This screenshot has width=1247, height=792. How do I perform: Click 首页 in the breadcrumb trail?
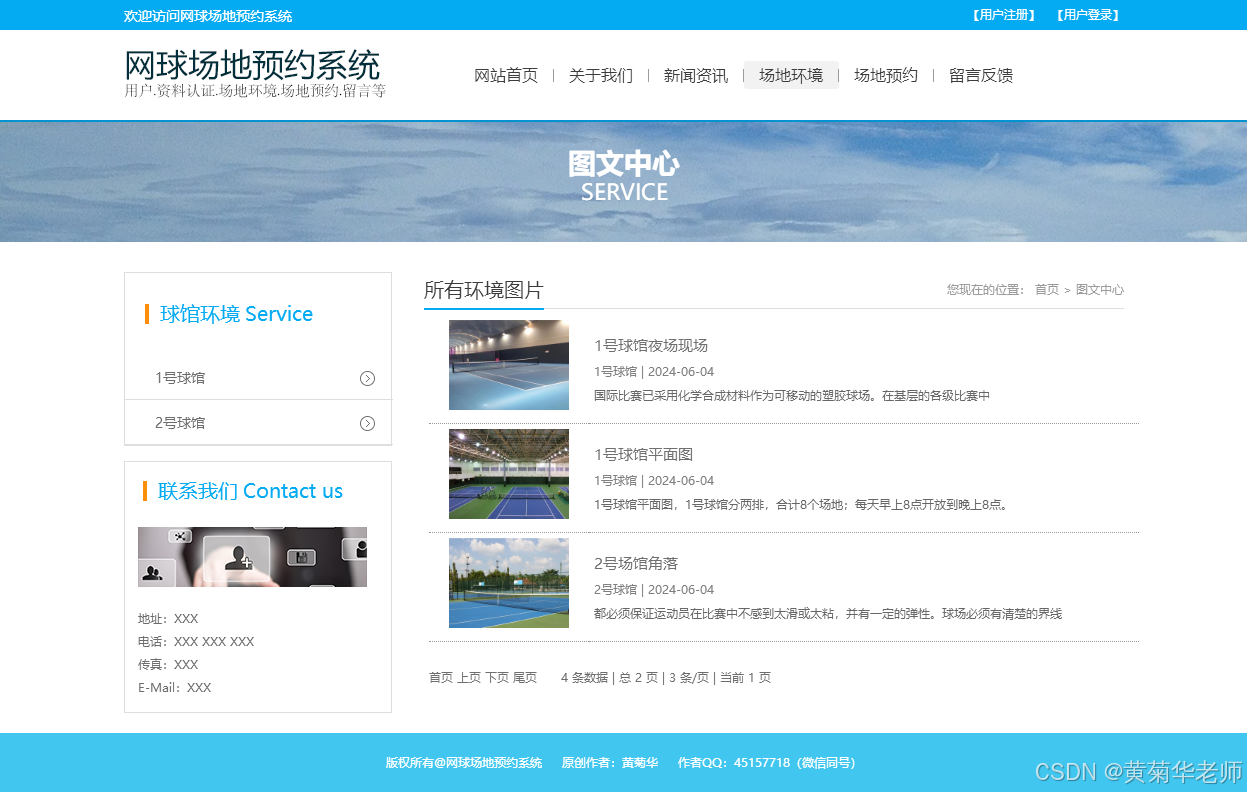click(1047, 289)
